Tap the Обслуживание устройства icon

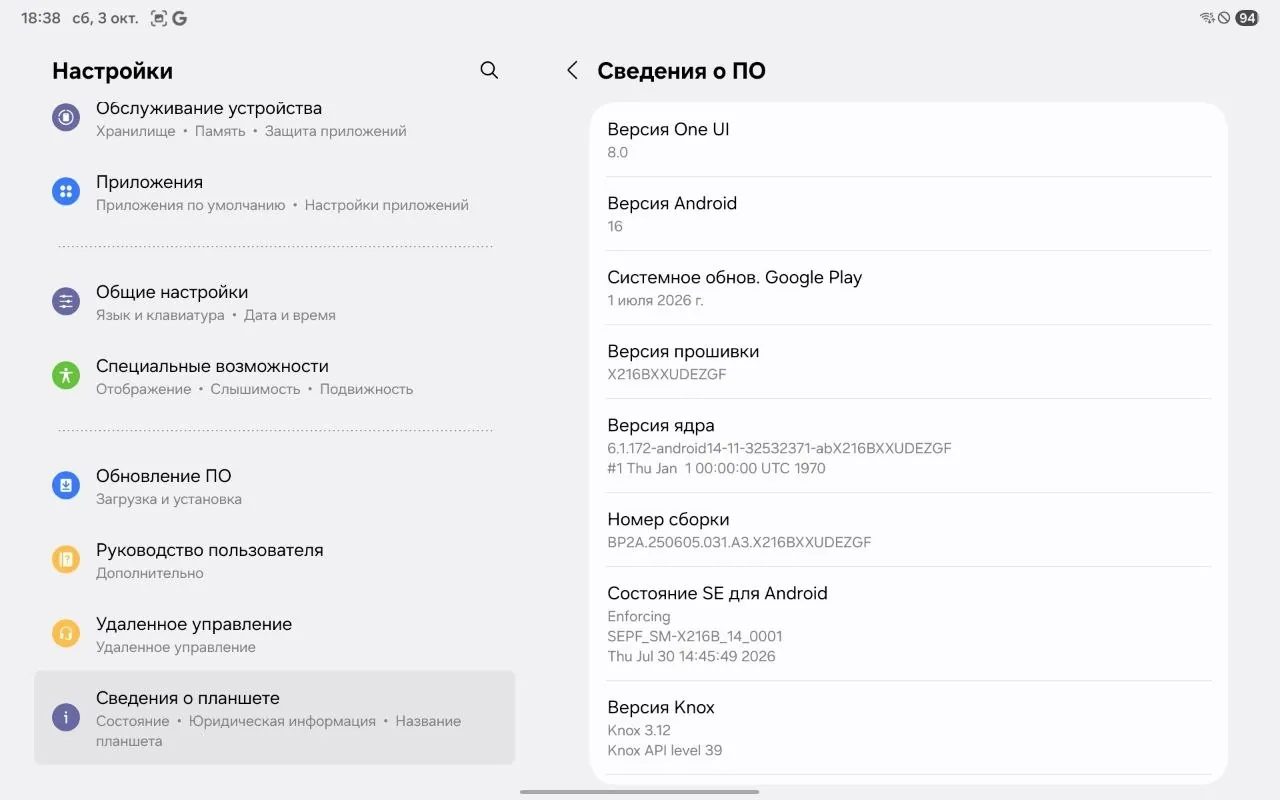(x=66, y=117)
